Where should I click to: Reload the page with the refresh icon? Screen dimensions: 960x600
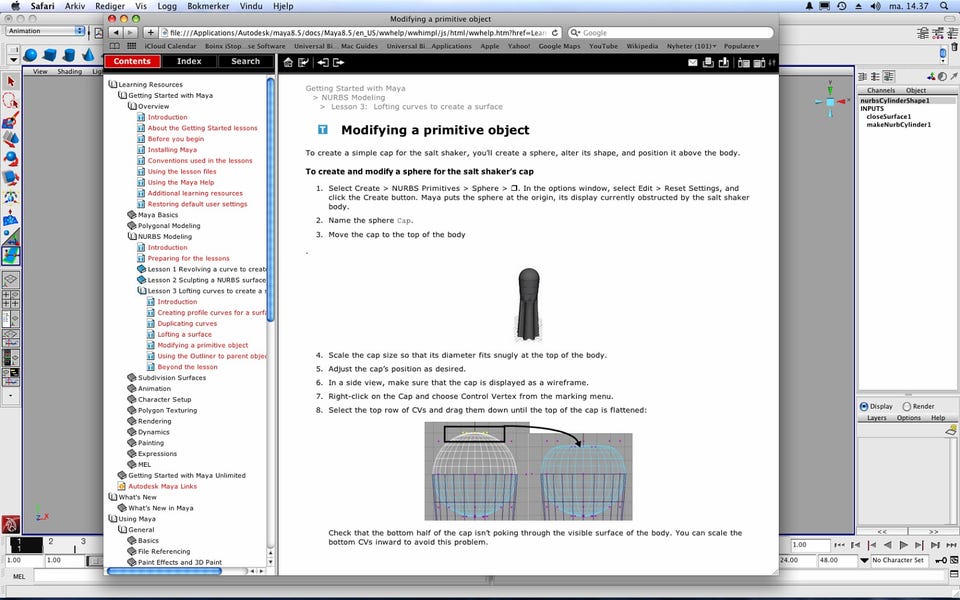[x=555, y=33]
